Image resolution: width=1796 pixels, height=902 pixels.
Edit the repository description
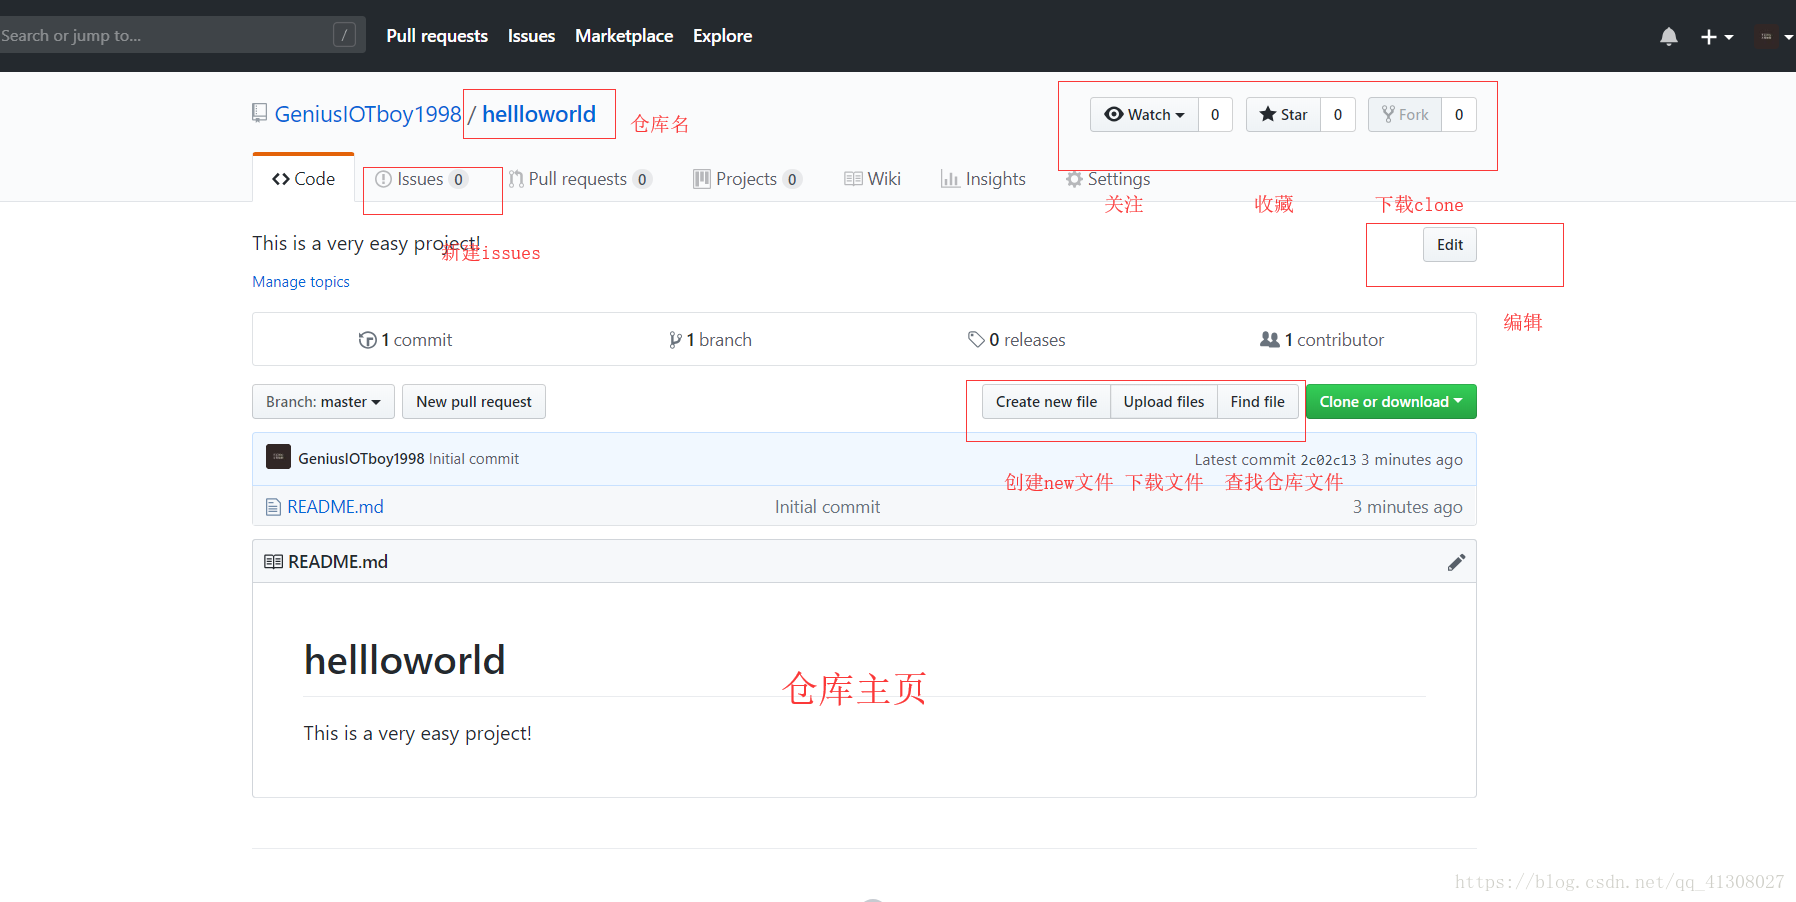pyautogui.click(x=1449, y=245)
